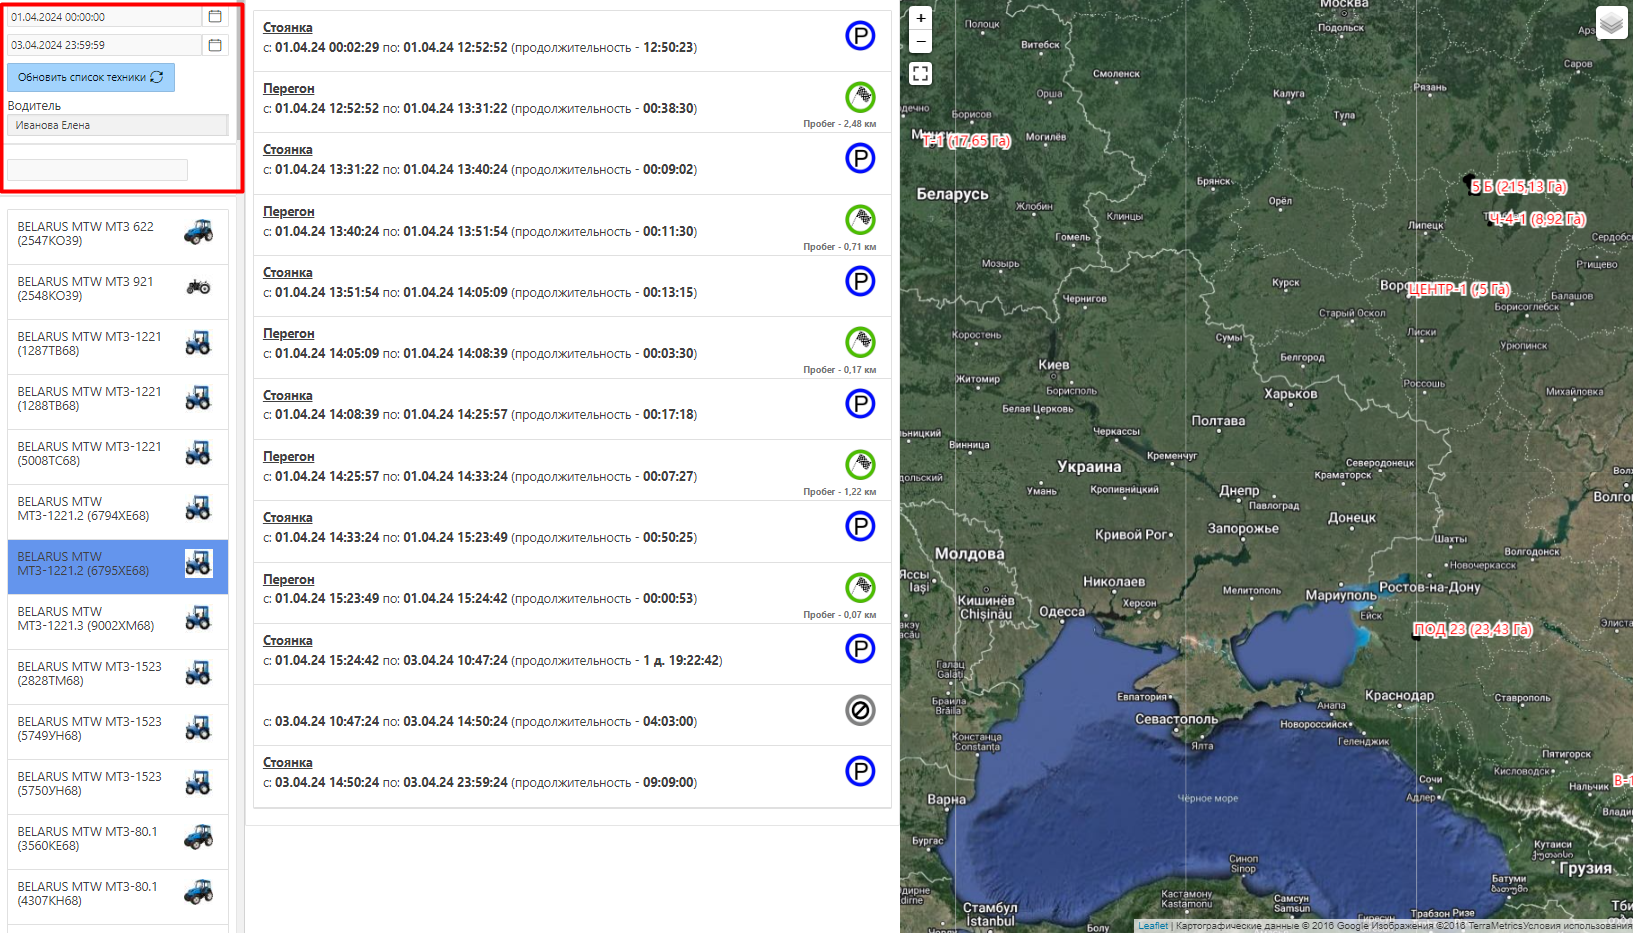This screenshot has width=1633, height=933.
Task: Click map field label 5 Б (215,13 га)
Action: [1518, 187]
